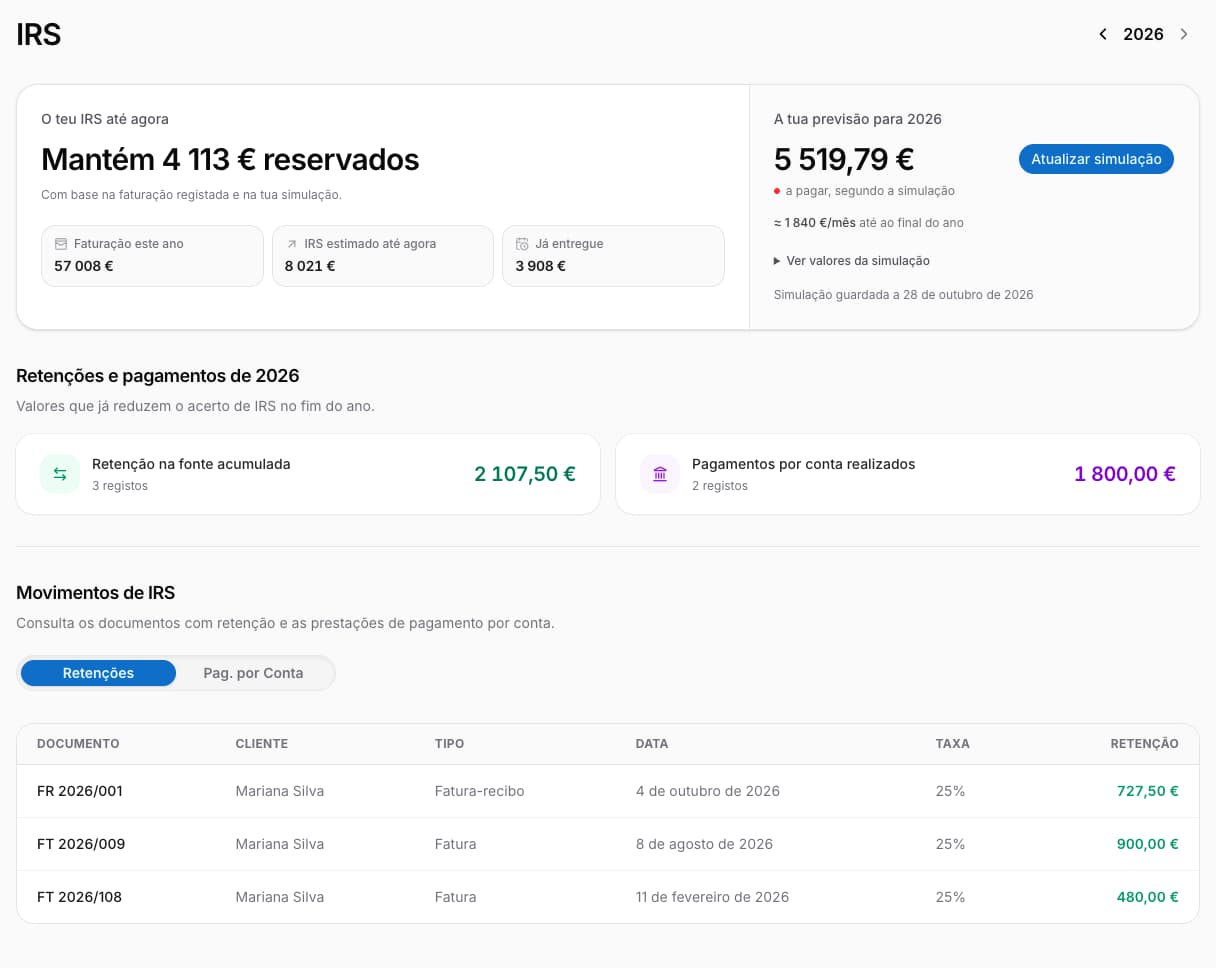Update the simulation with Atualizar simulação
The image size is (1216, 968).
coord(1096,159)
